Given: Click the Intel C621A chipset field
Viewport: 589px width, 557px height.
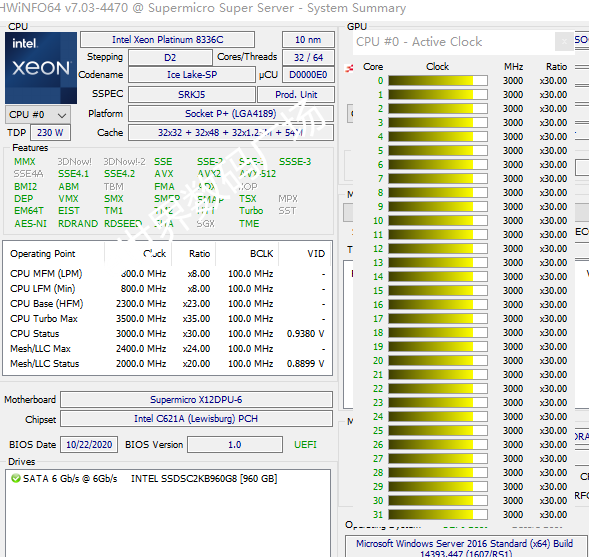Looking at the screenshot, I should tap(196, 418).
